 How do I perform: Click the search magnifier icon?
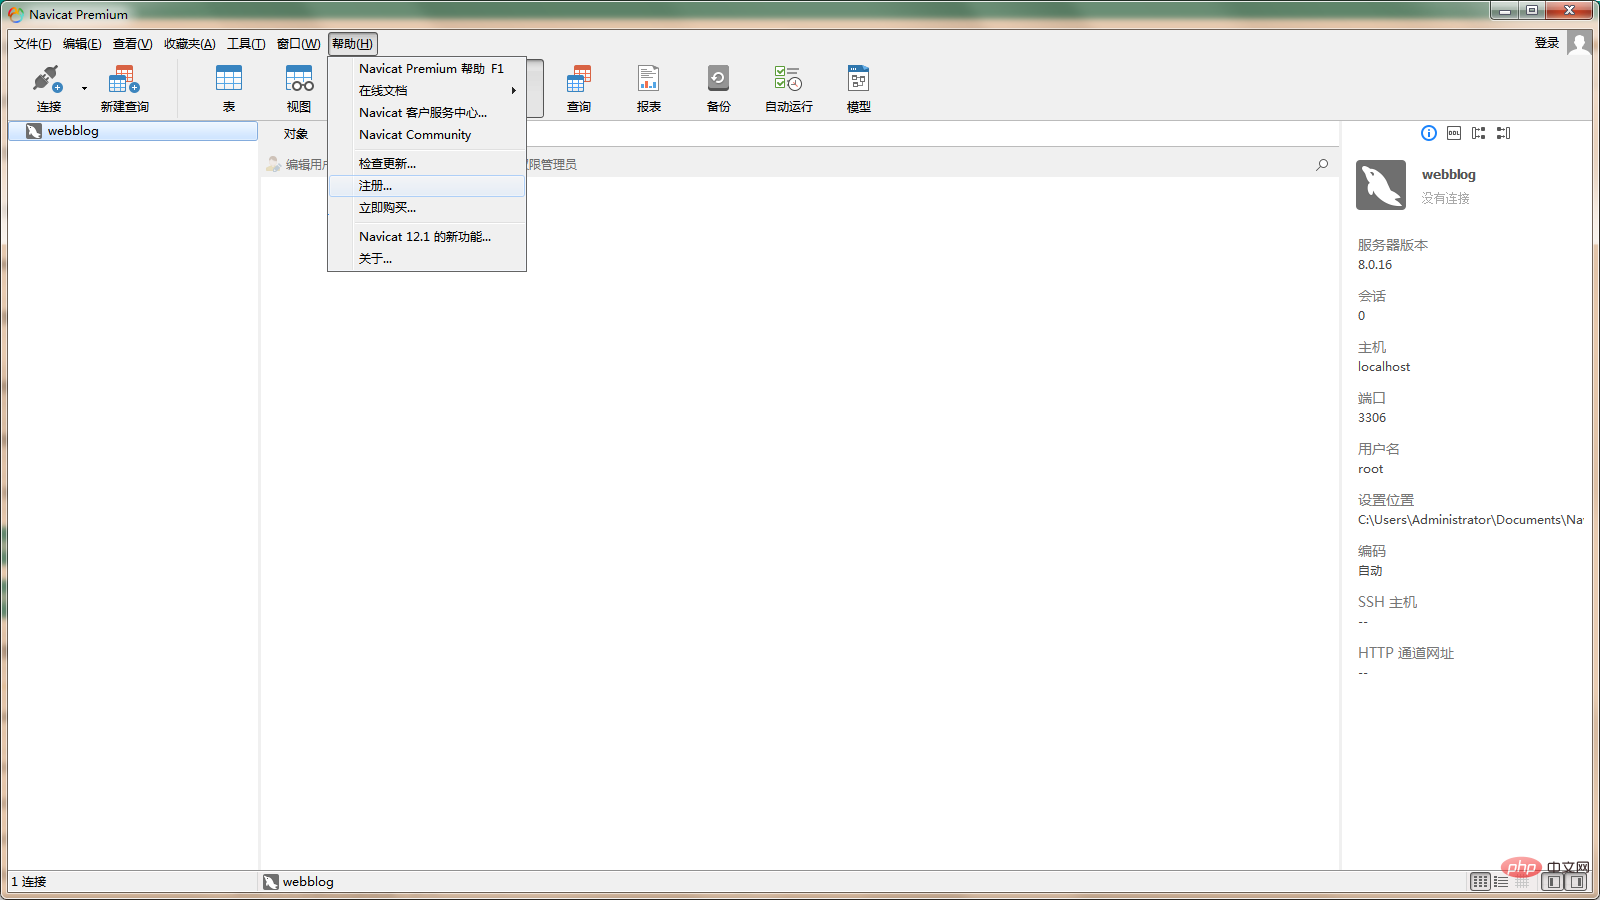click(x=1322, y=165)
